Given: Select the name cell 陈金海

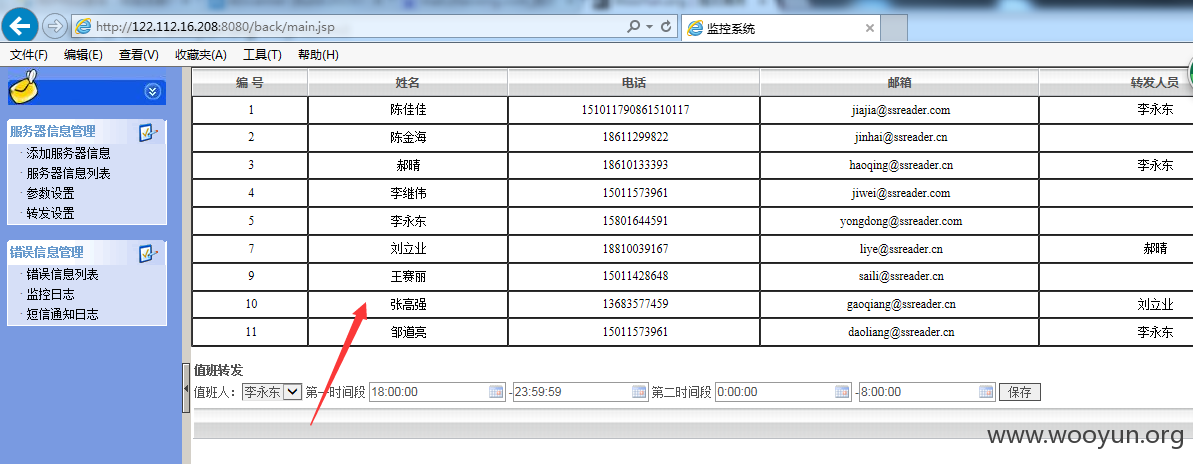Looking at the screenshot, I should (409, 138).
